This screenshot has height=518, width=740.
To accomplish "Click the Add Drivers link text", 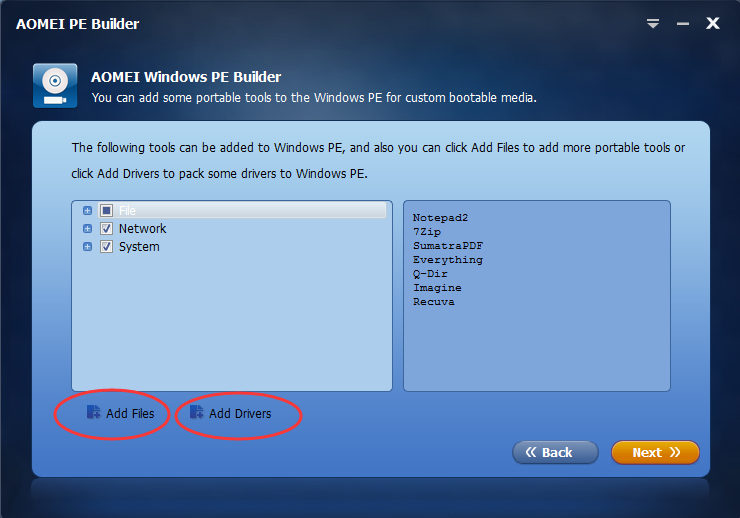I will tap(240, 414).
